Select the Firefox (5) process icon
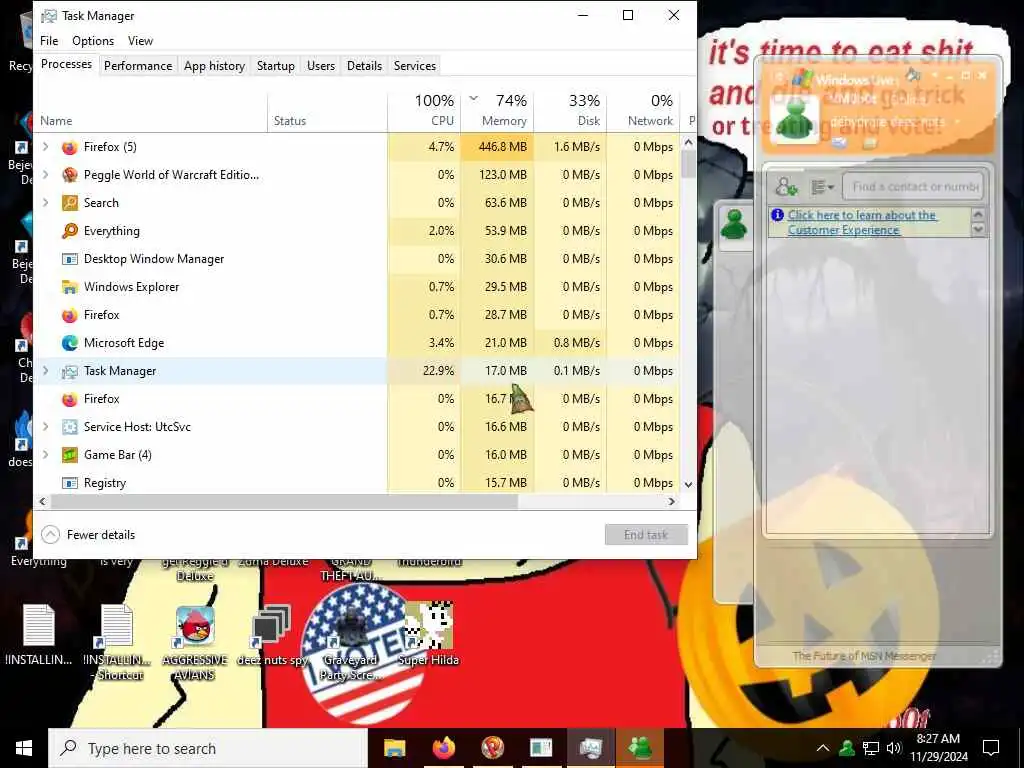Screen dimensions: 1024x768 (x=70, y=147)
